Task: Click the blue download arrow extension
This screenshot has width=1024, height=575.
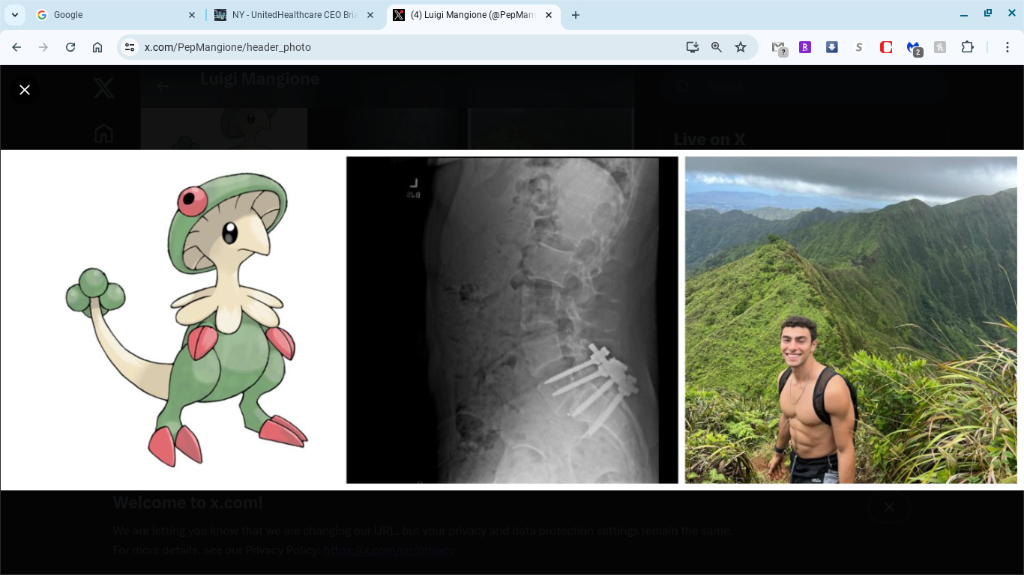Action: pyautogui.click(x=832, y=47)
